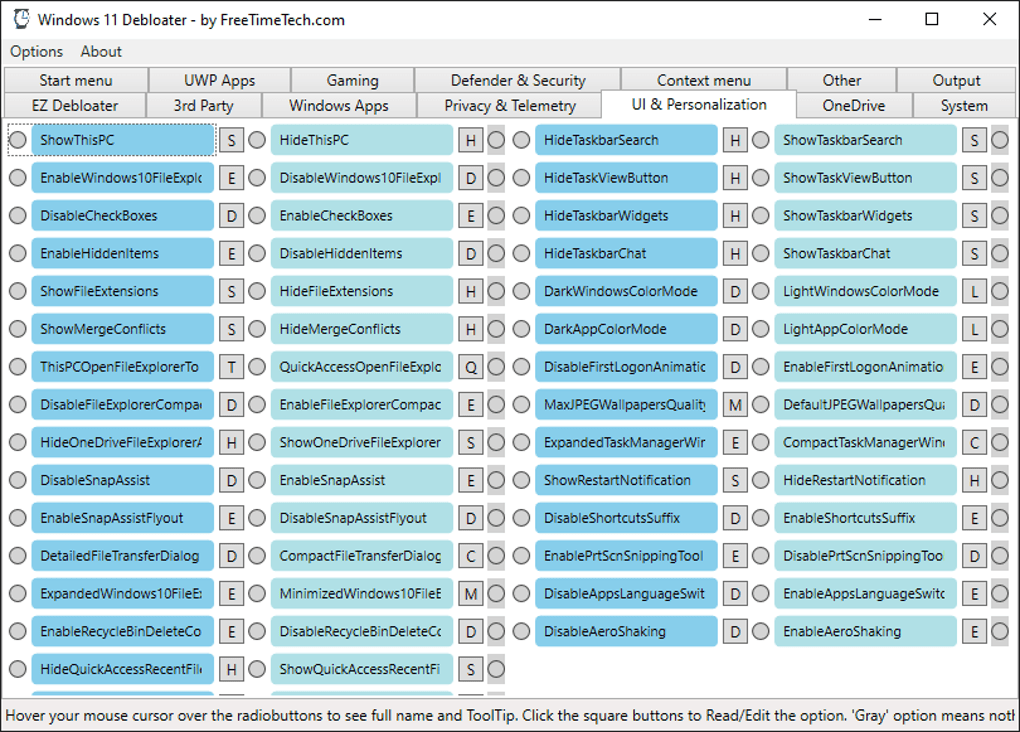Choose the HideRestartNotification radio button
Screen dimensions: 1020x732
coord(761,480)
